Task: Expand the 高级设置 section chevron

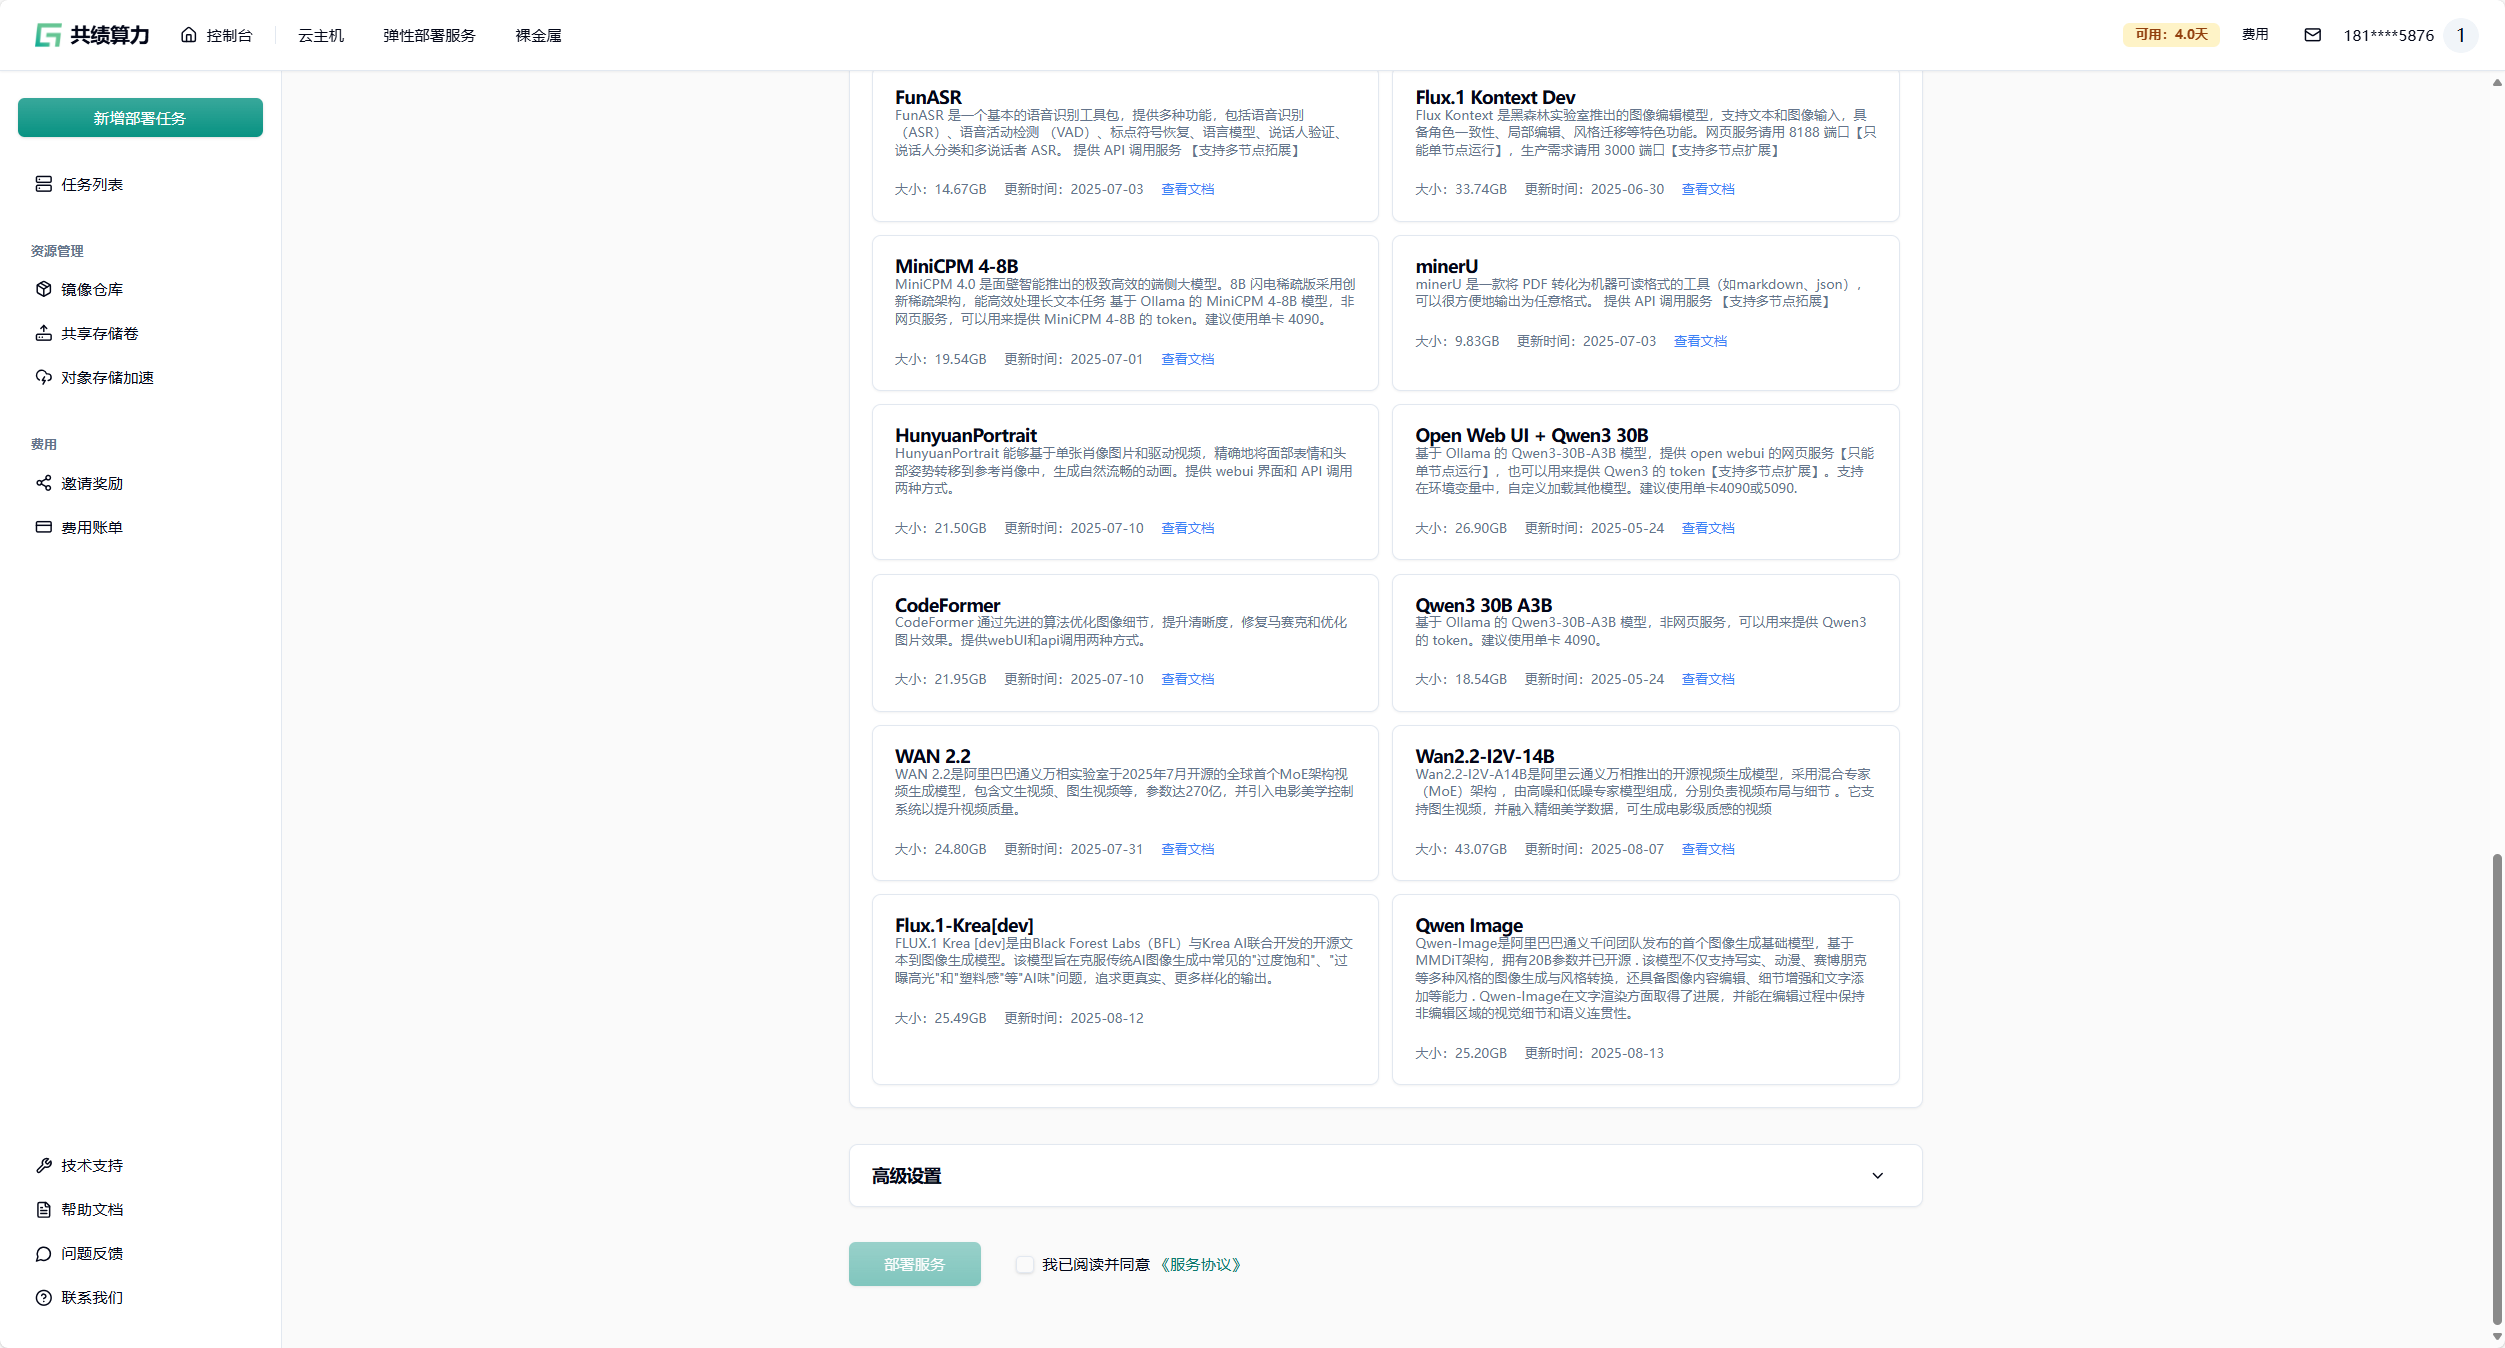Action: [x=1877, y=1176]
